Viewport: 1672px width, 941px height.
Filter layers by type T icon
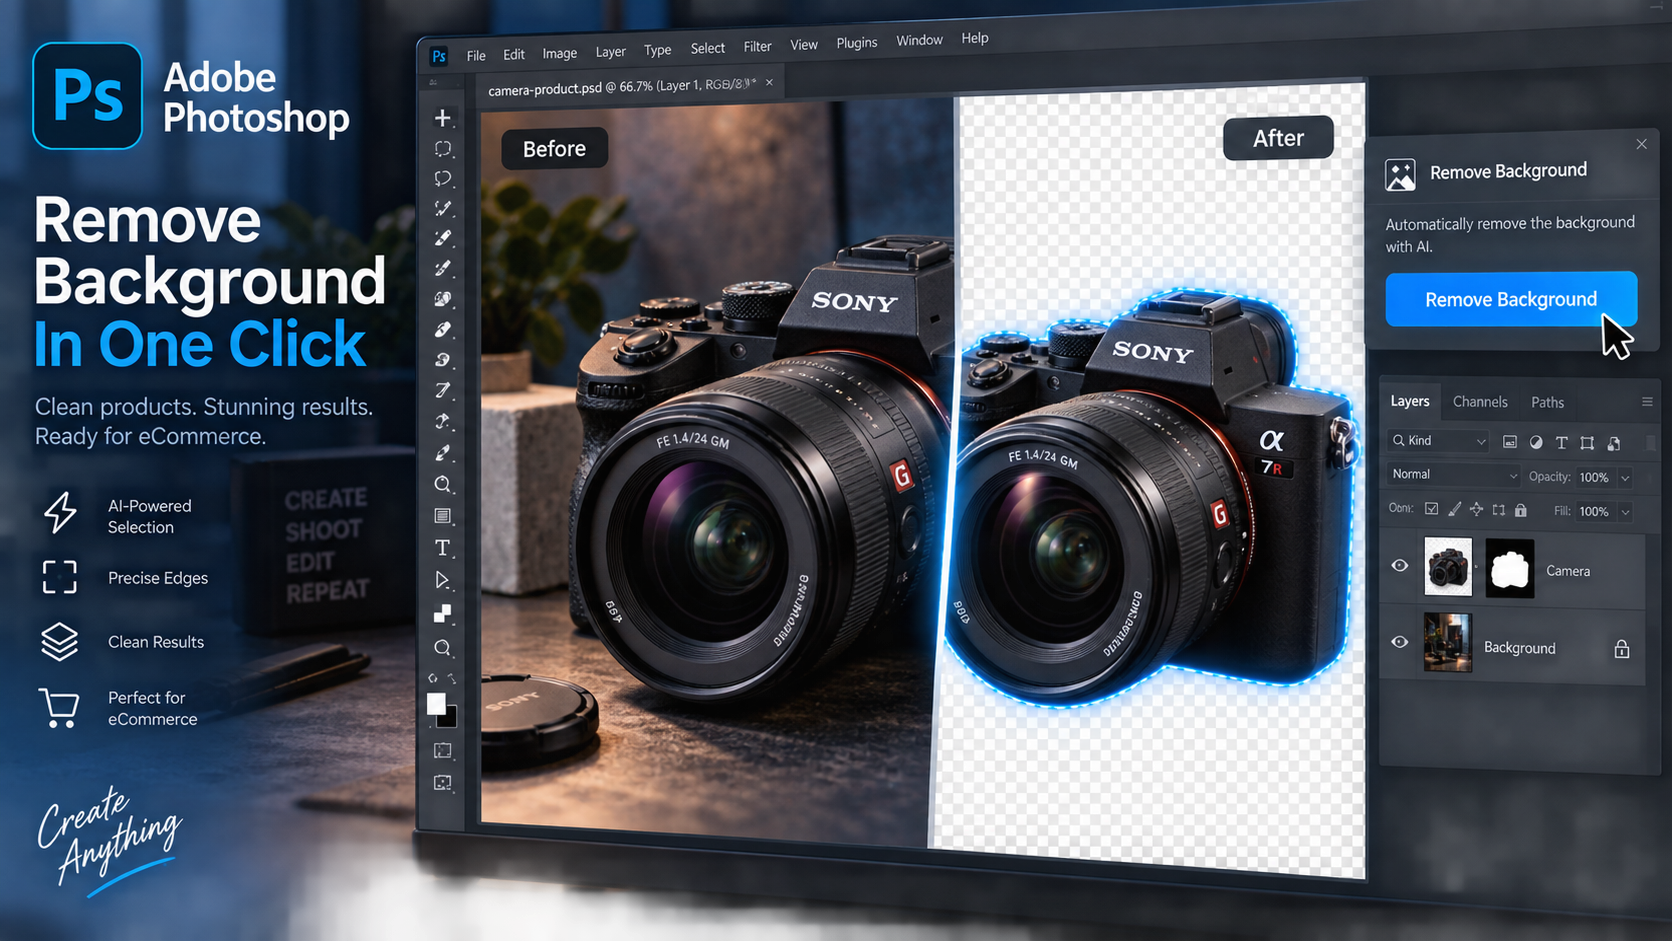[1561, 442]
